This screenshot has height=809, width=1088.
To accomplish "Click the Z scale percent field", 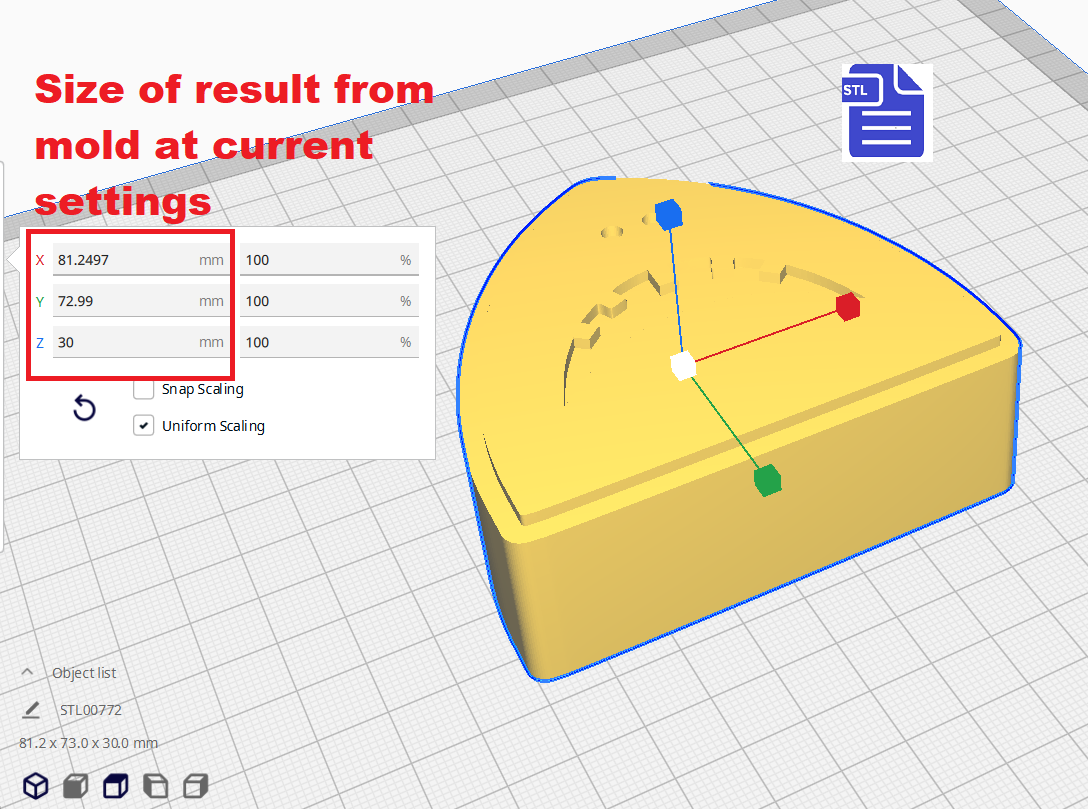I will click(x=318, y=342).
